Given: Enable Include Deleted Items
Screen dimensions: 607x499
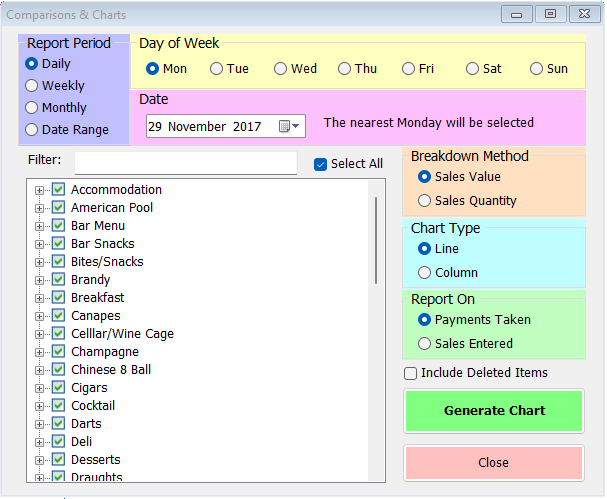Looking at the screenshot, I should (x=410, y=373).
